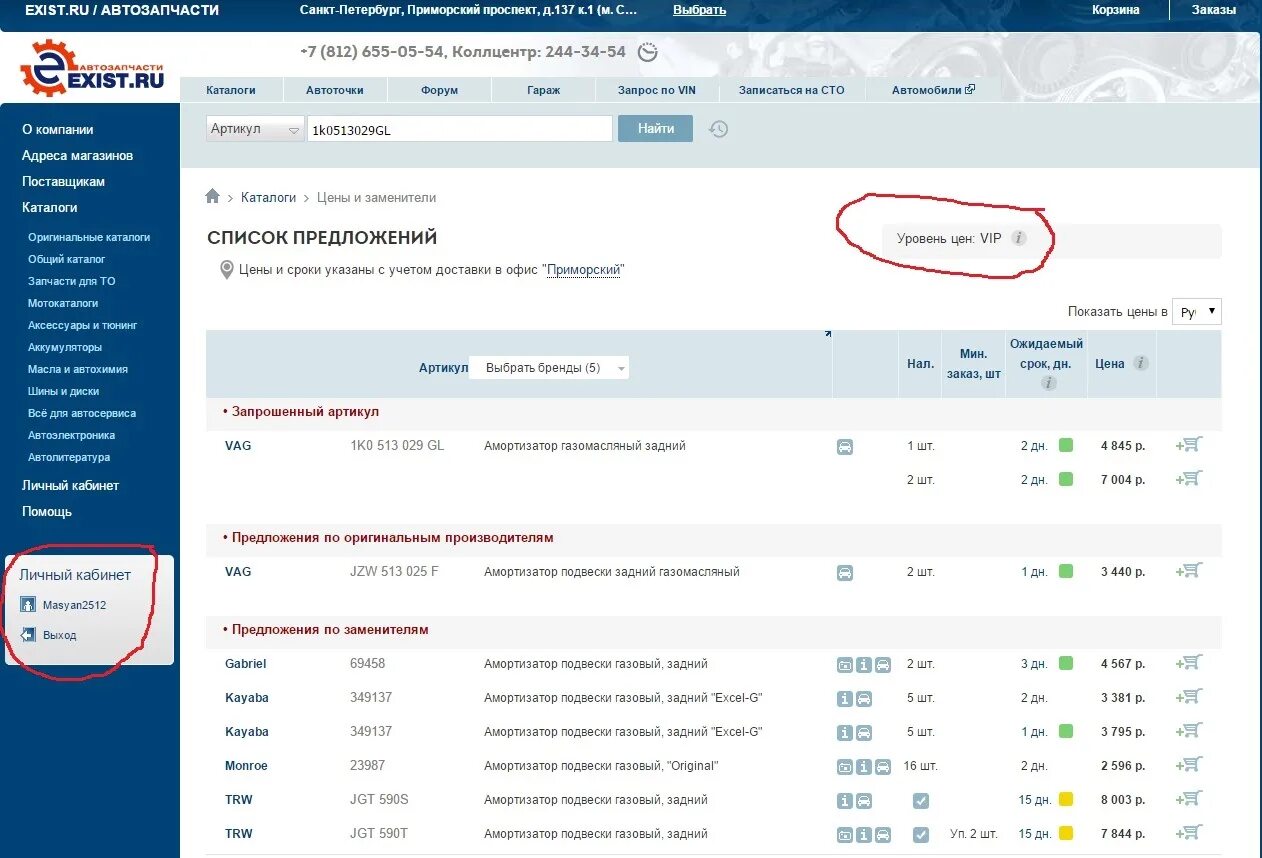
Task: Open Масла и автохимия in sidebar
Action: pos(78,369)
